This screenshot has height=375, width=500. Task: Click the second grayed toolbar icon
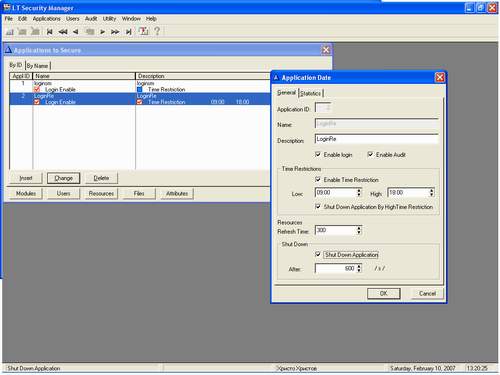point(22,32)
